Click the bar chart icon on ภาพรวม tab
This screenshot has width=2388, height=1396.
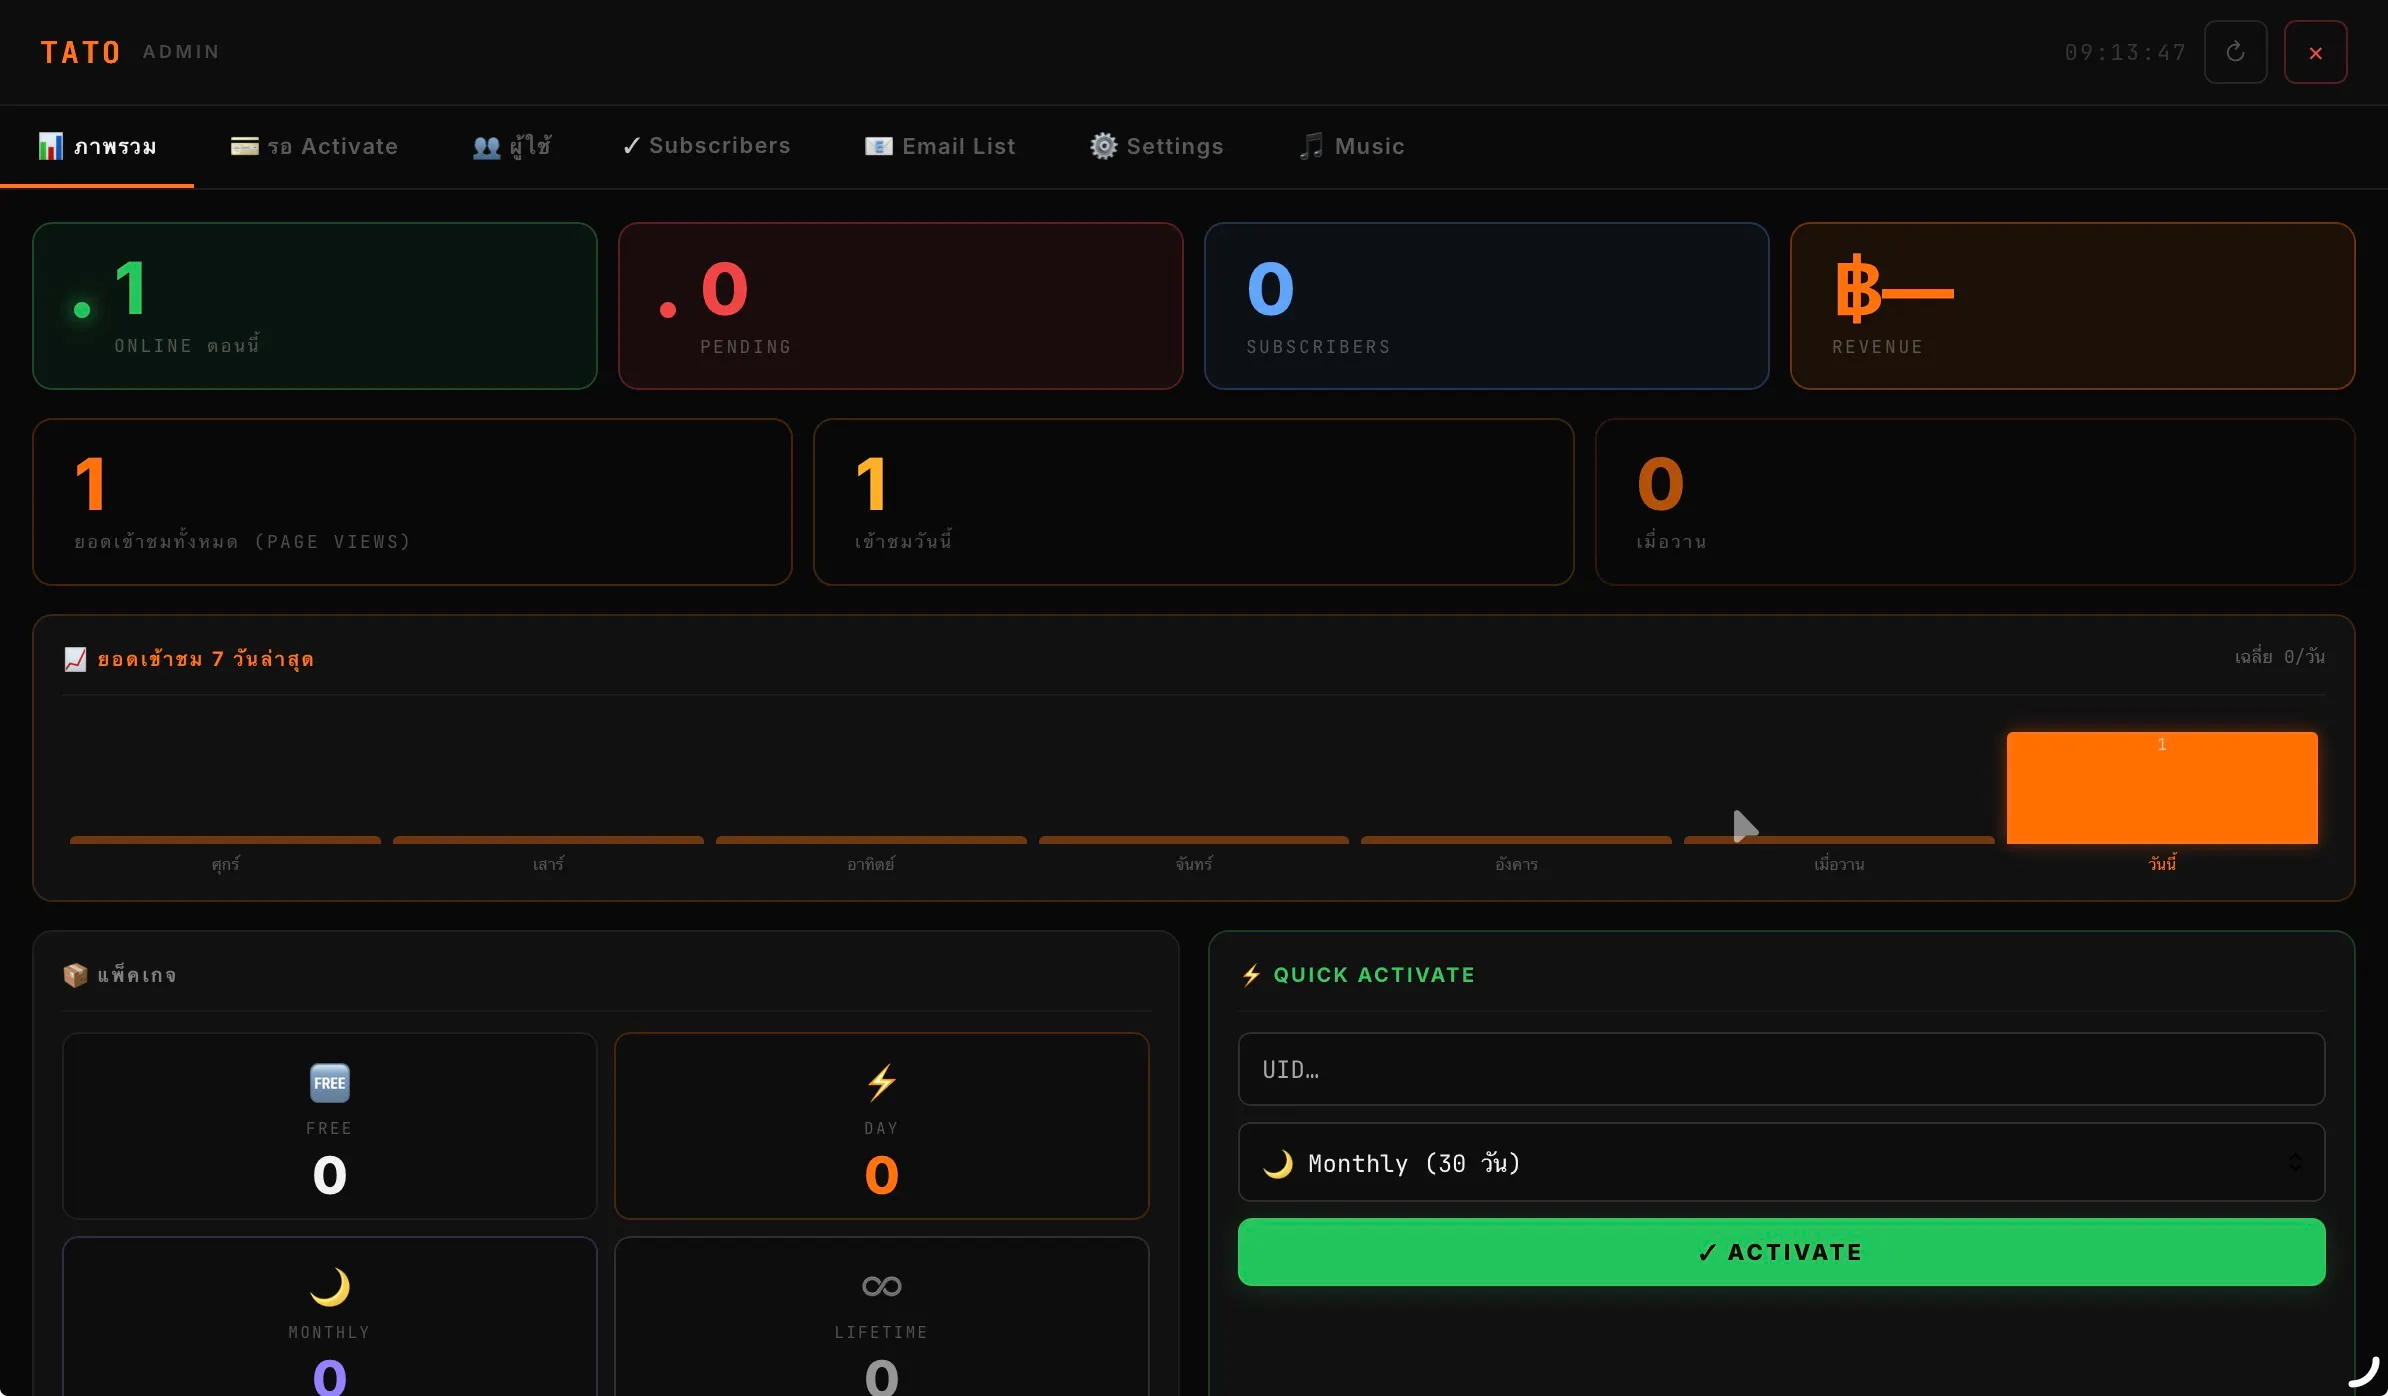click(x=50, y=146)
